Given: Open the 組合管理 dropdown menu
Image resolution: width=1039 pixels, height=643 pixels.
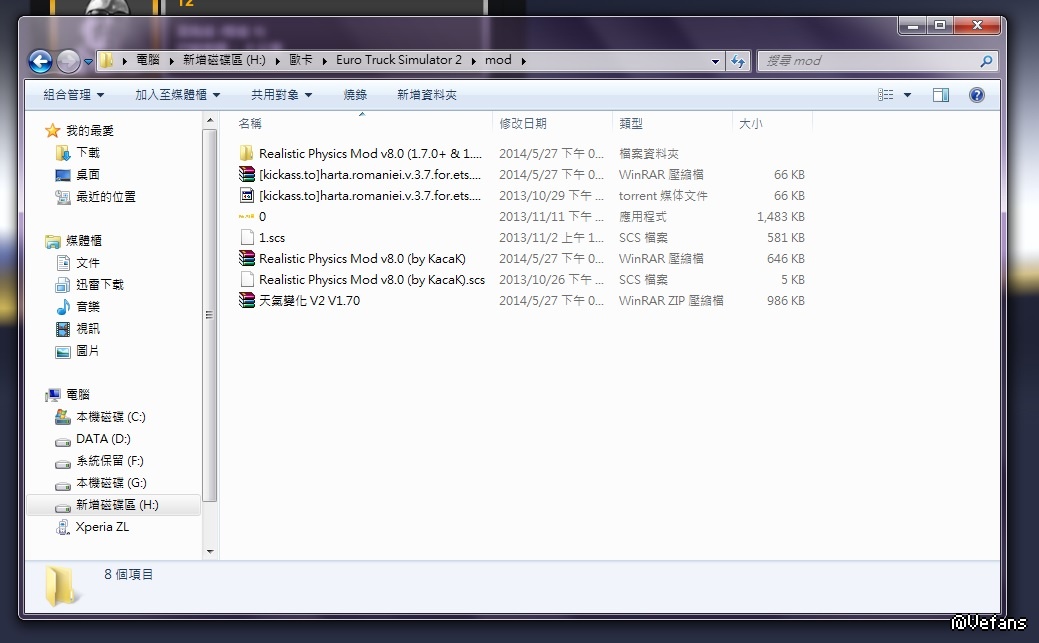Looking at the screenshot, I should 73,95.
